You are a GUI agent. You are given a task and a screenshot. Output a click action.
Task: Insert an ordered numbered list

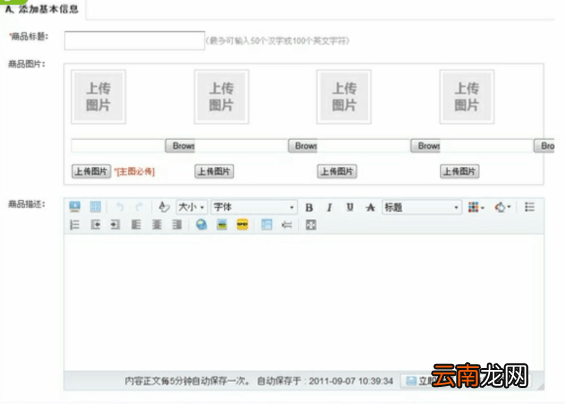74,225
